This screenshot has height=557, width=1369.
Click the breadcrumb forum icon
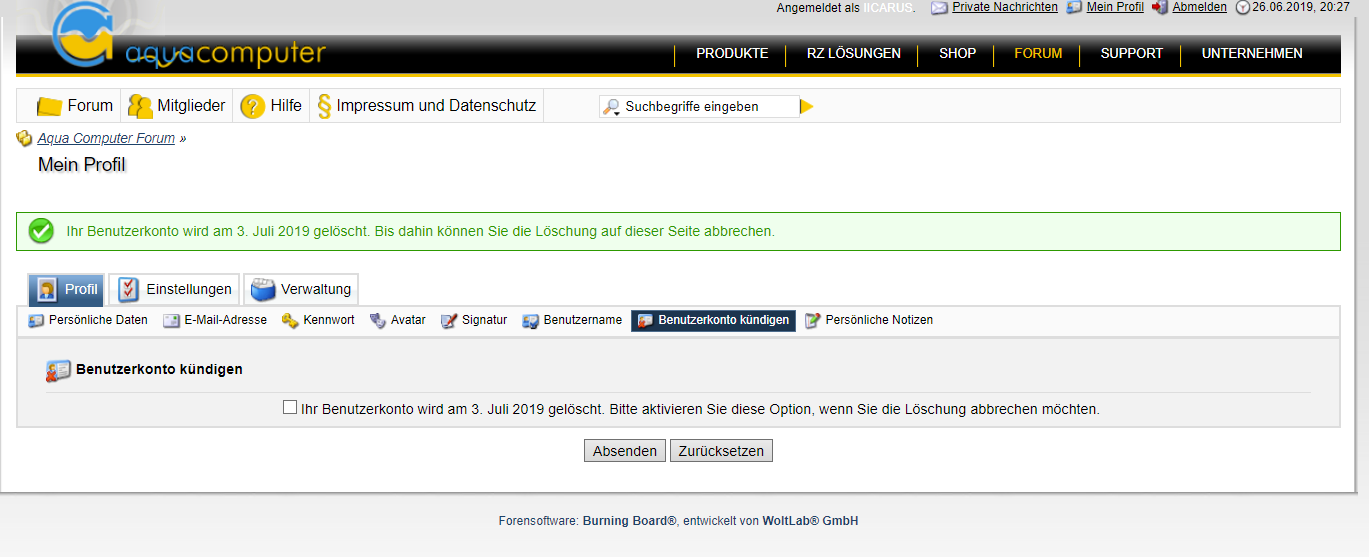click(x=25, y=138)
